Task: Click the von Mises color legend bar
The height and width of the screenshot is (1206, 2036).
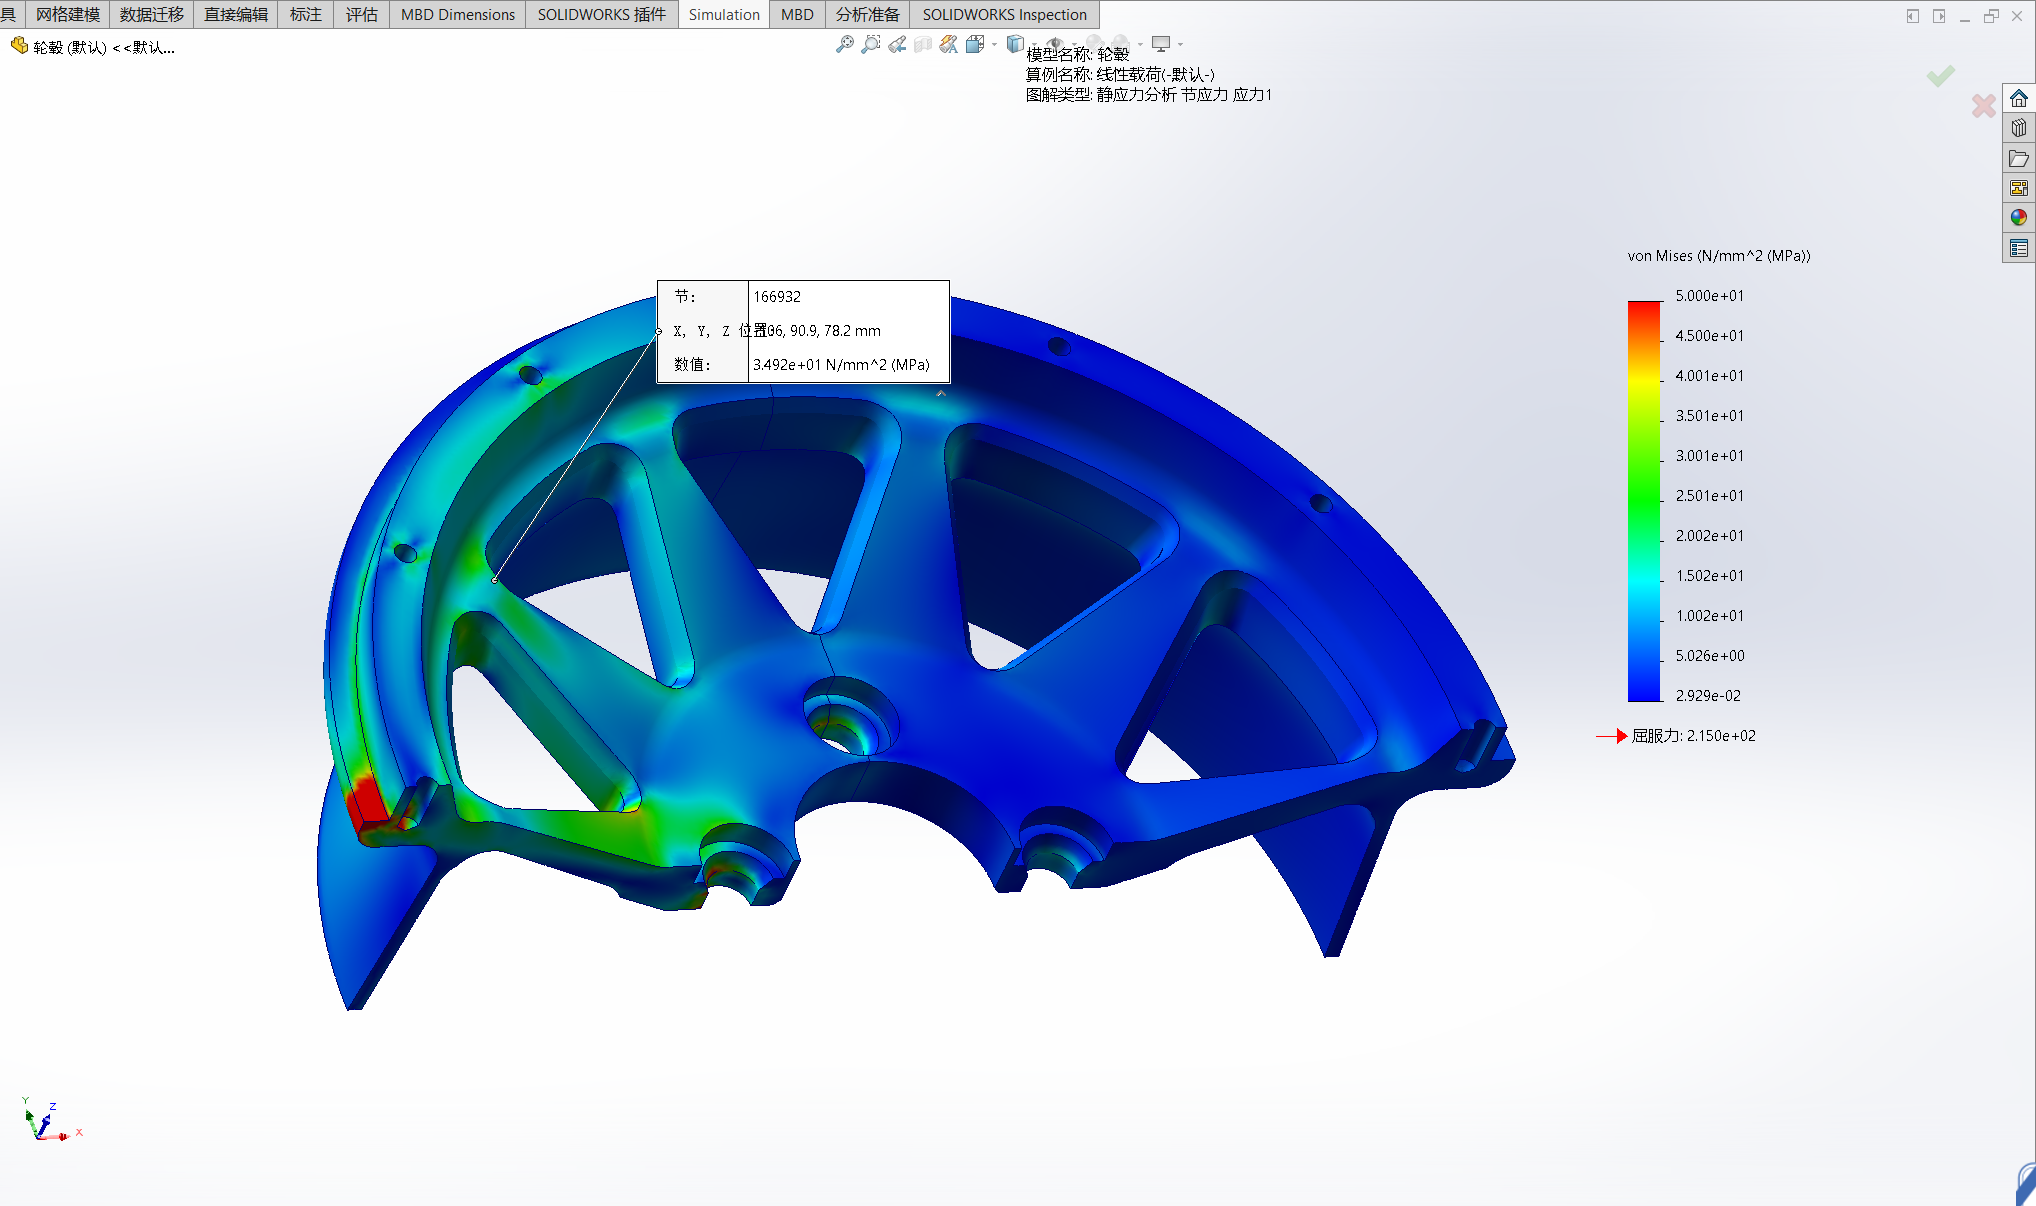Action: [1644, 500]
